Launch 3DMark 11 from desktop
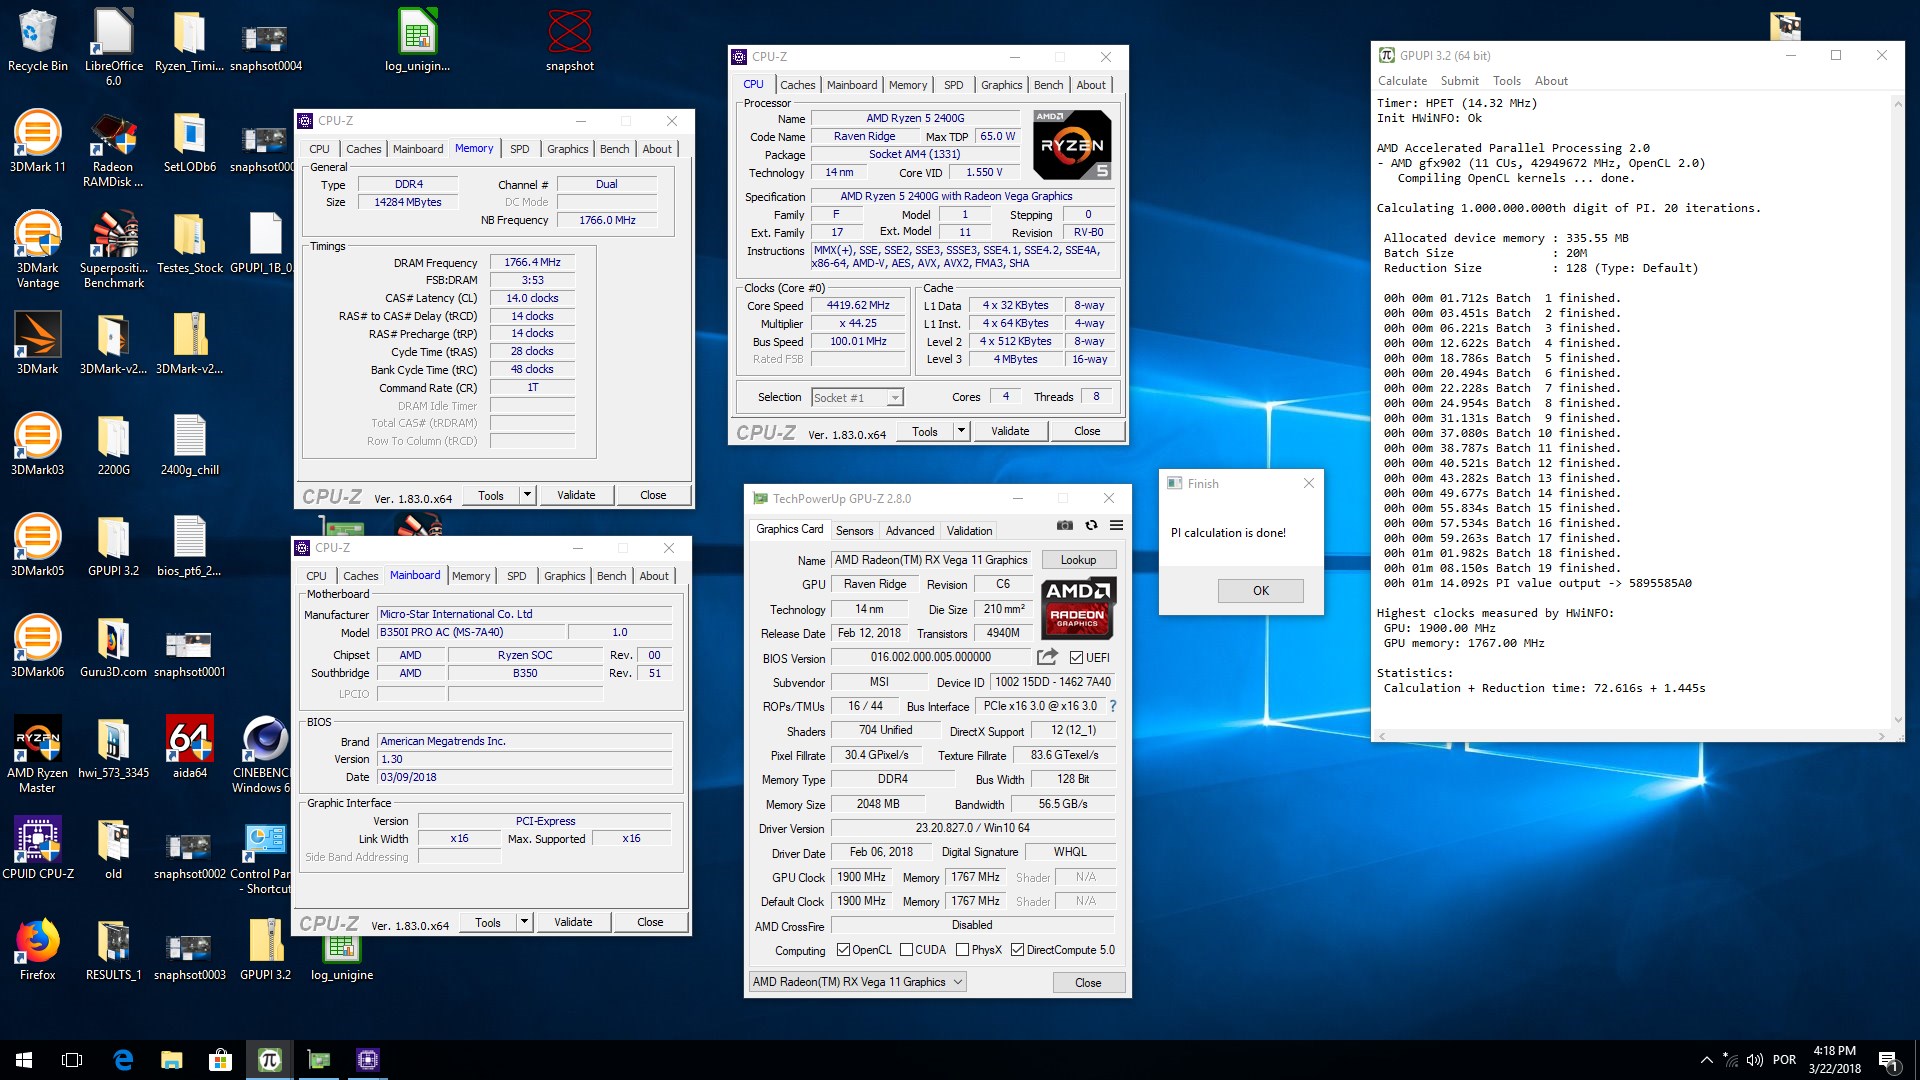This screenshot has height=1080, width=1920. (37, 142)
